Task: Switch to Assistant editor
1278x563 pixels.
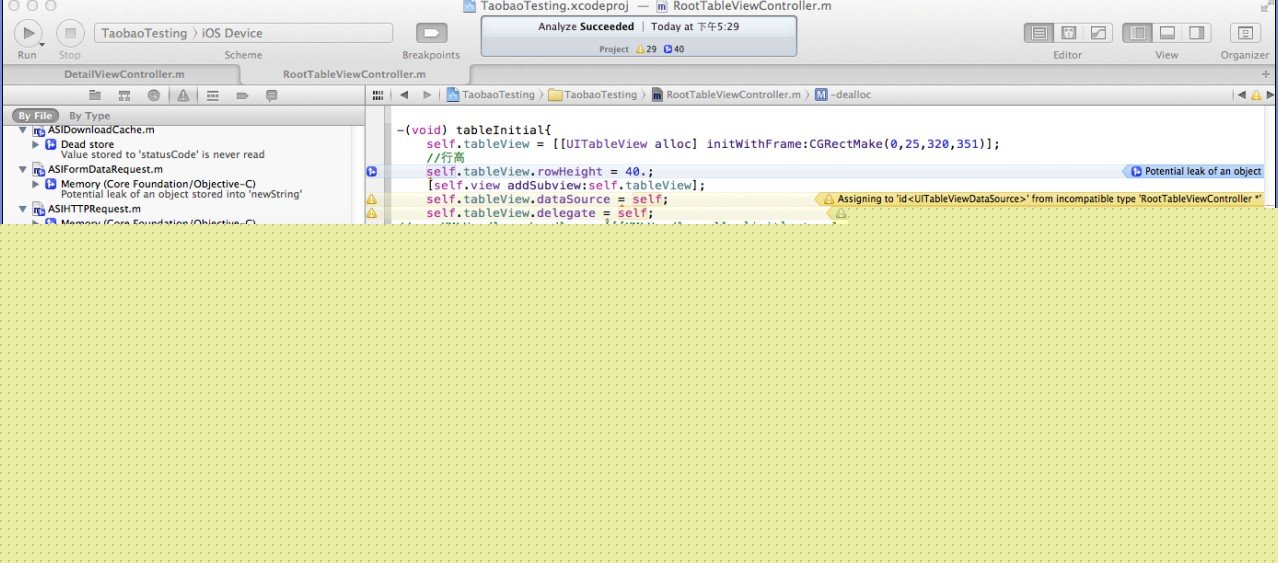Action: pos(1068,33)
